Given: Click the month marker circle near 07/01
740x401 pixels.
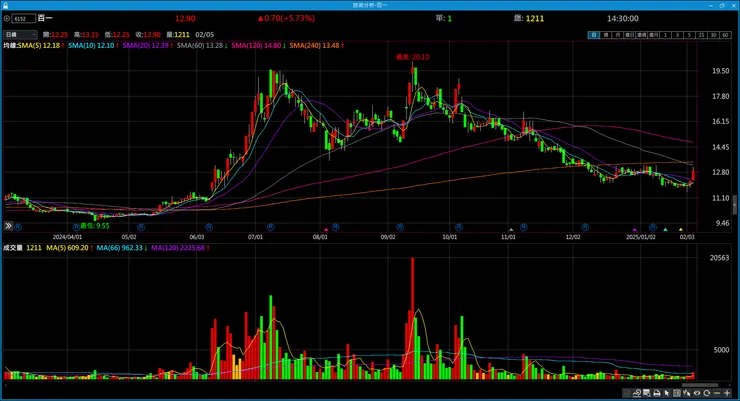Looking at the screenshot, I should (270, 227).
